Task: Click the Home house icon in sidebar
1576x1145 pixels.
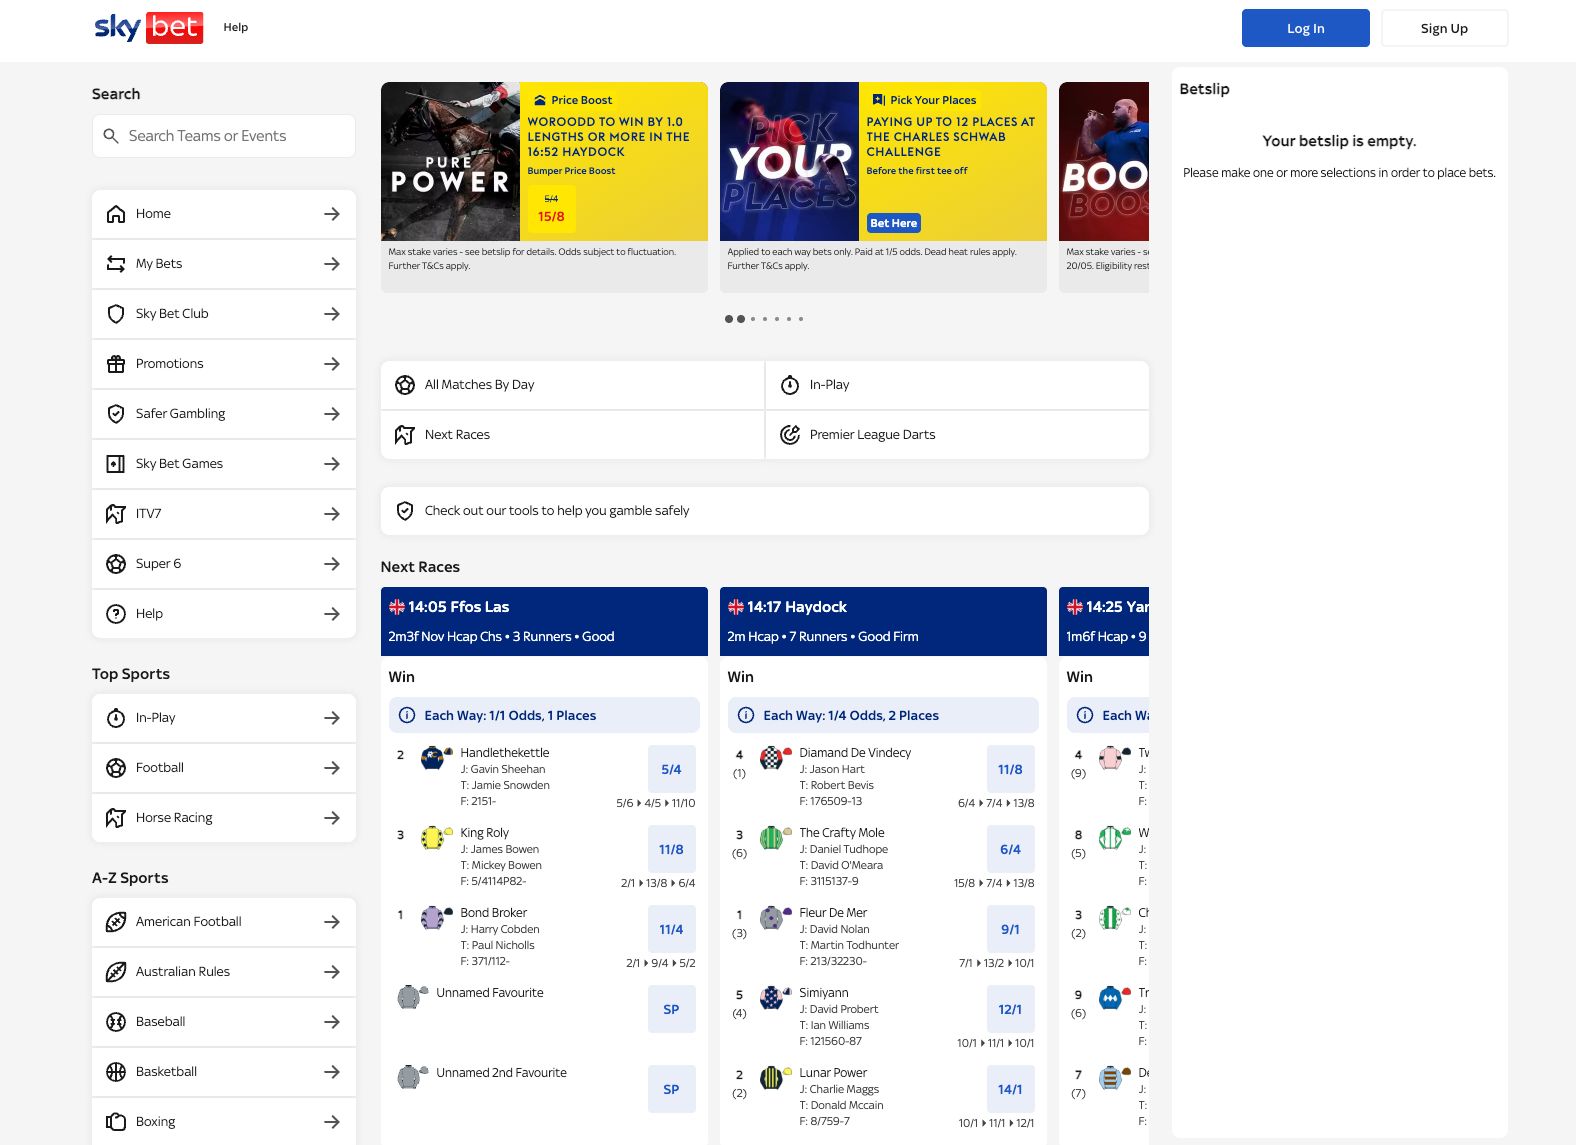Action: (x=116, y=214)
